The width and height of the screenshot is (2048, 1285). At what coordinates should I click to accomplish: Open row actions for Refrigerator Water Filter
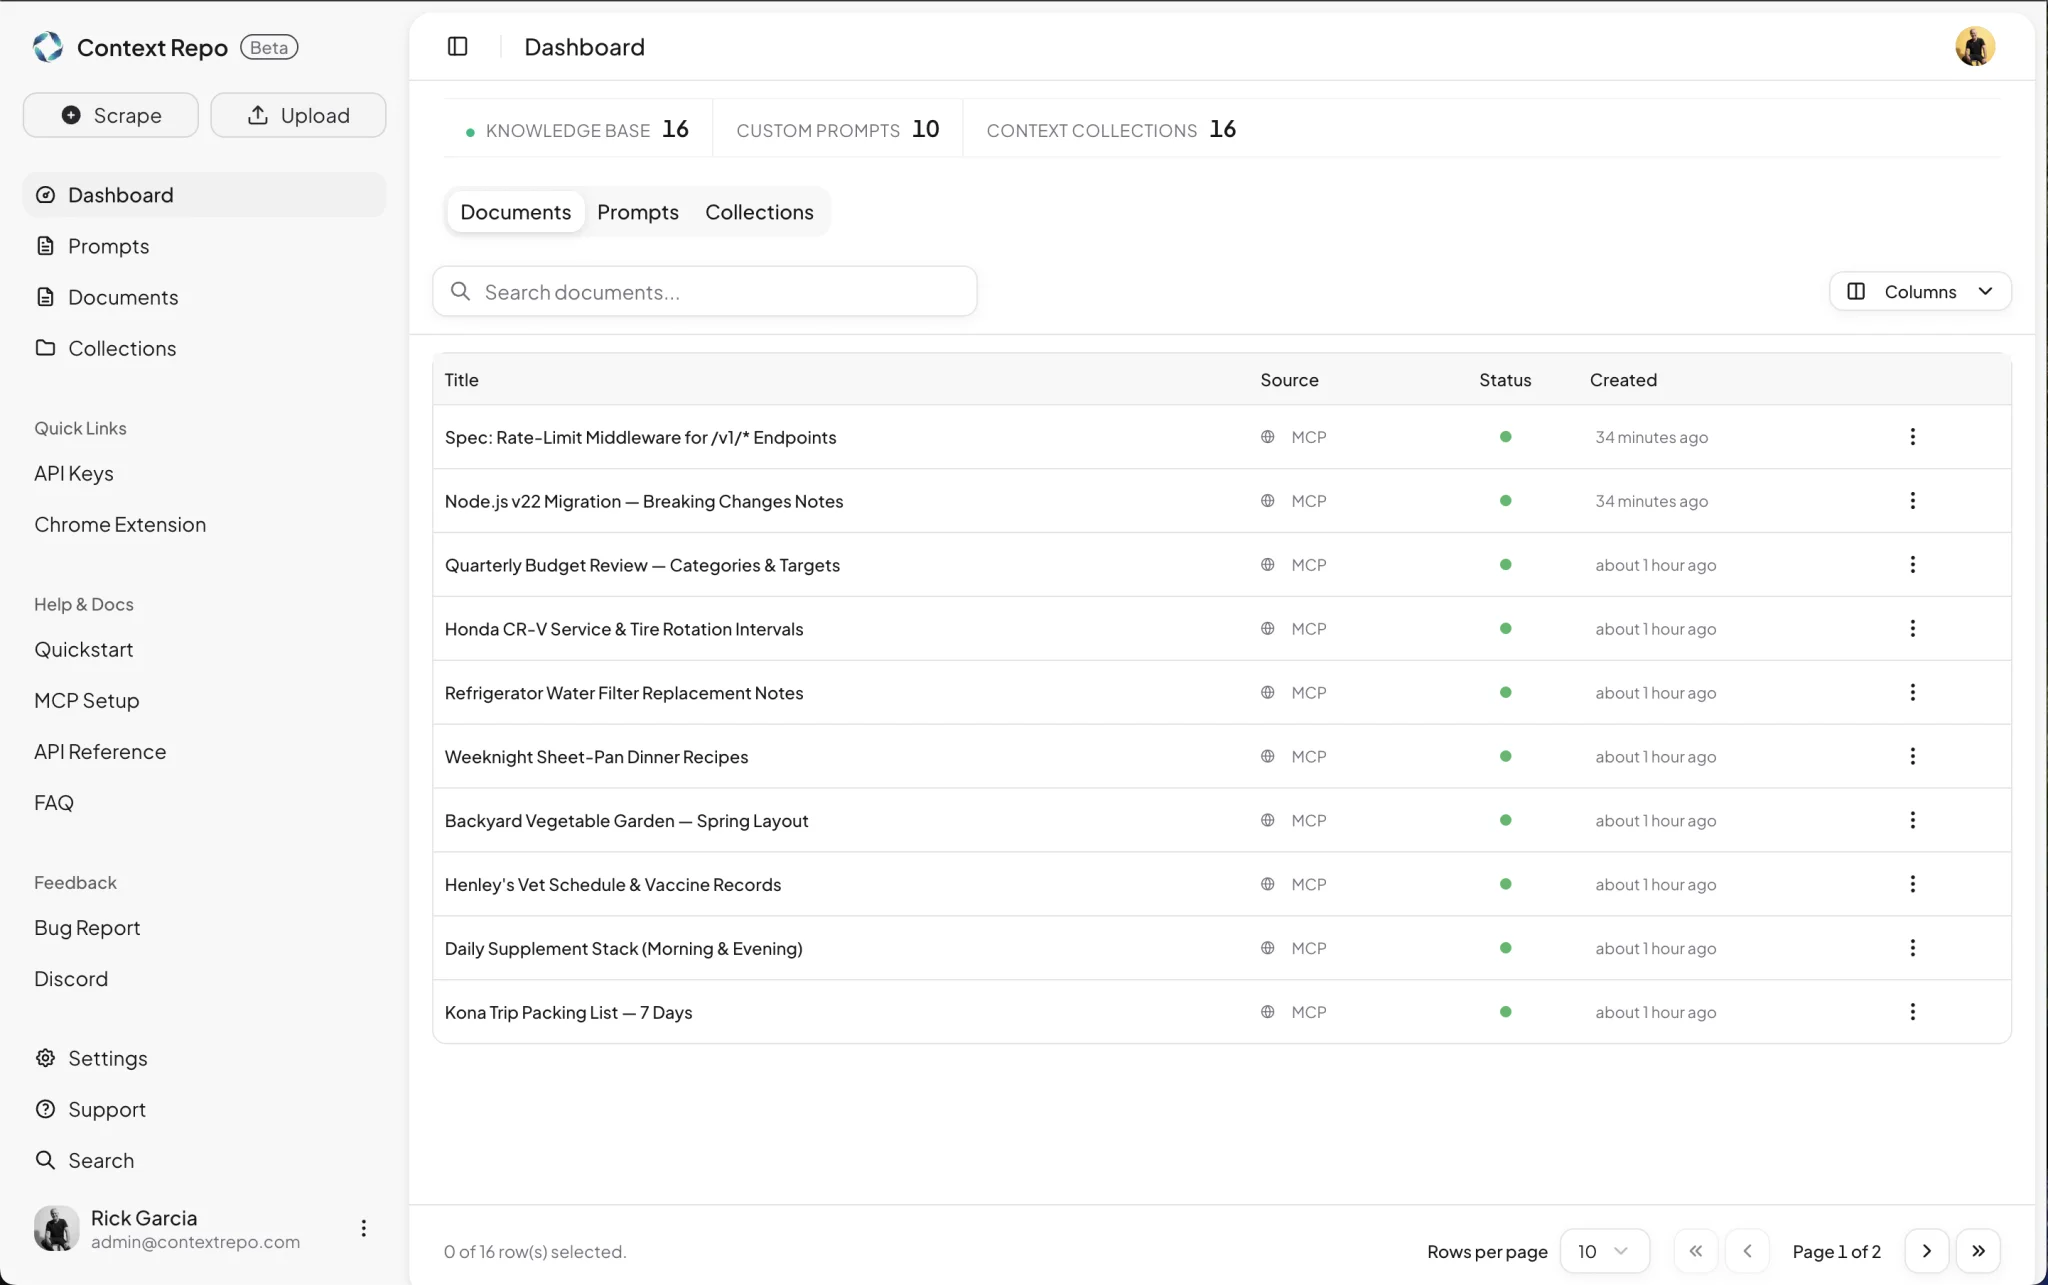click(x=1912, y=693)
